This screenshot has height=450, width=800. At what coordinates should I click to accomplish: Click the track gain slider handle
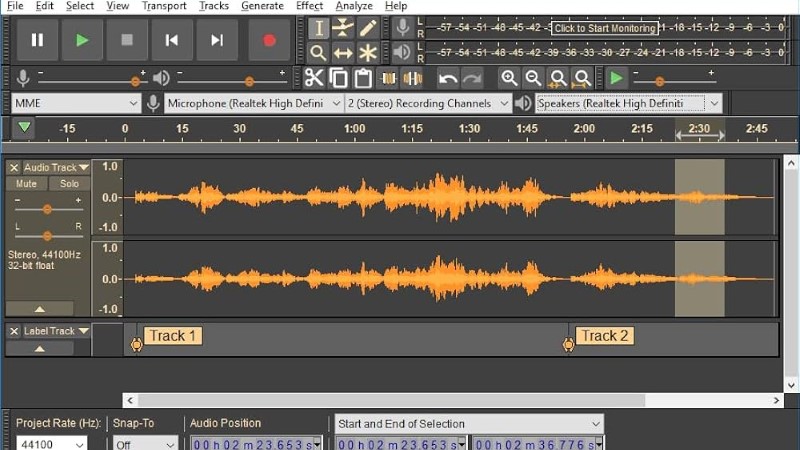point(47,209)
